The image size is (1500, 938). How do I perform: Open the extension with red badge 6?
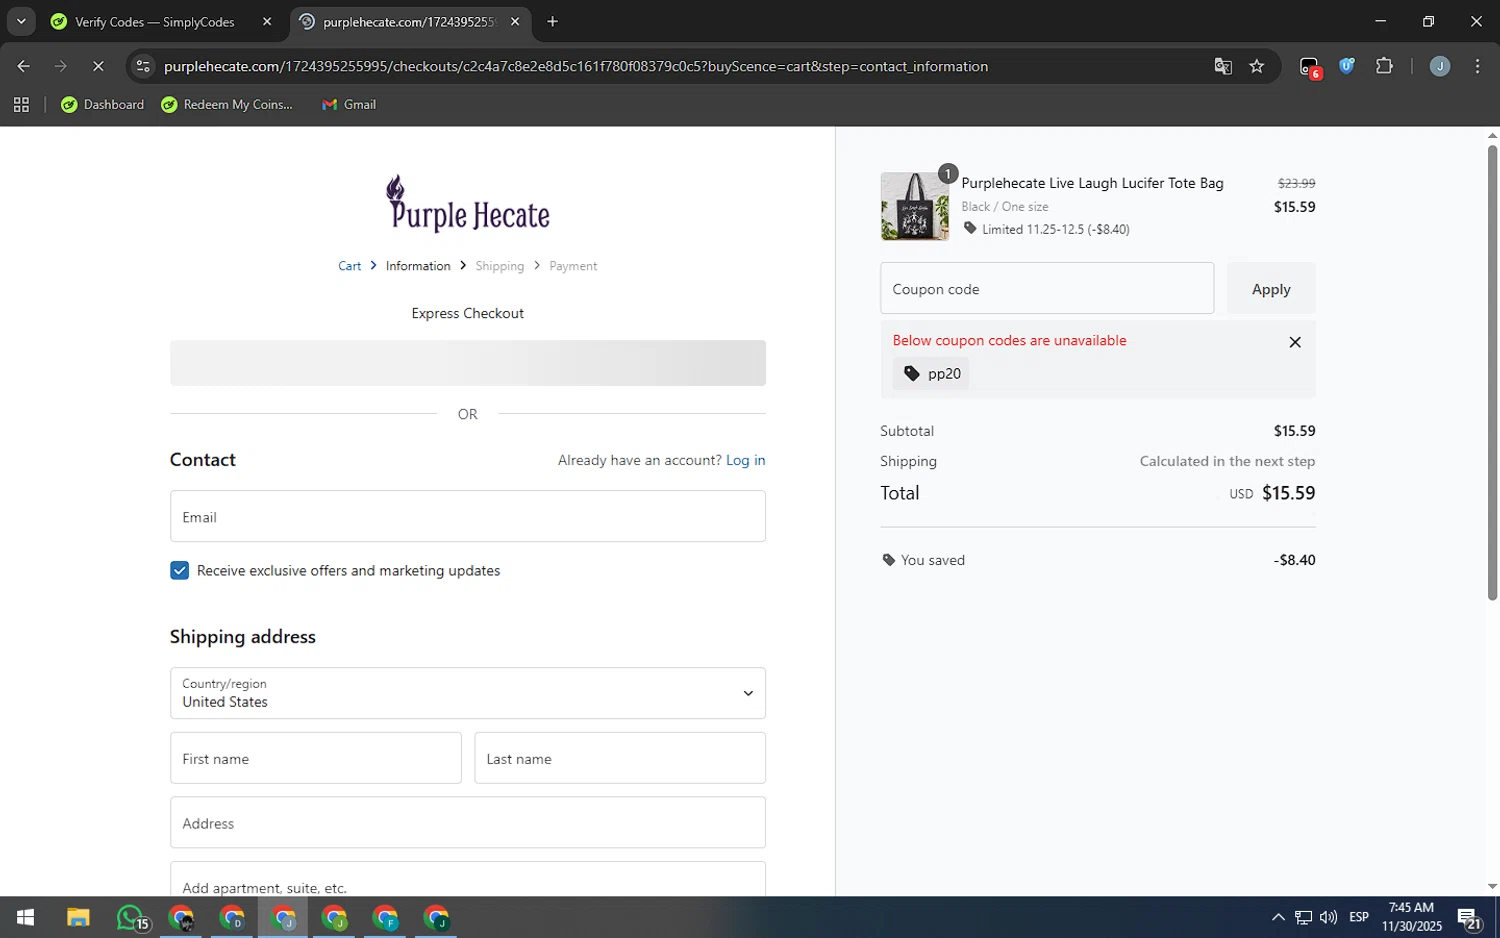tap(1310, 67)
